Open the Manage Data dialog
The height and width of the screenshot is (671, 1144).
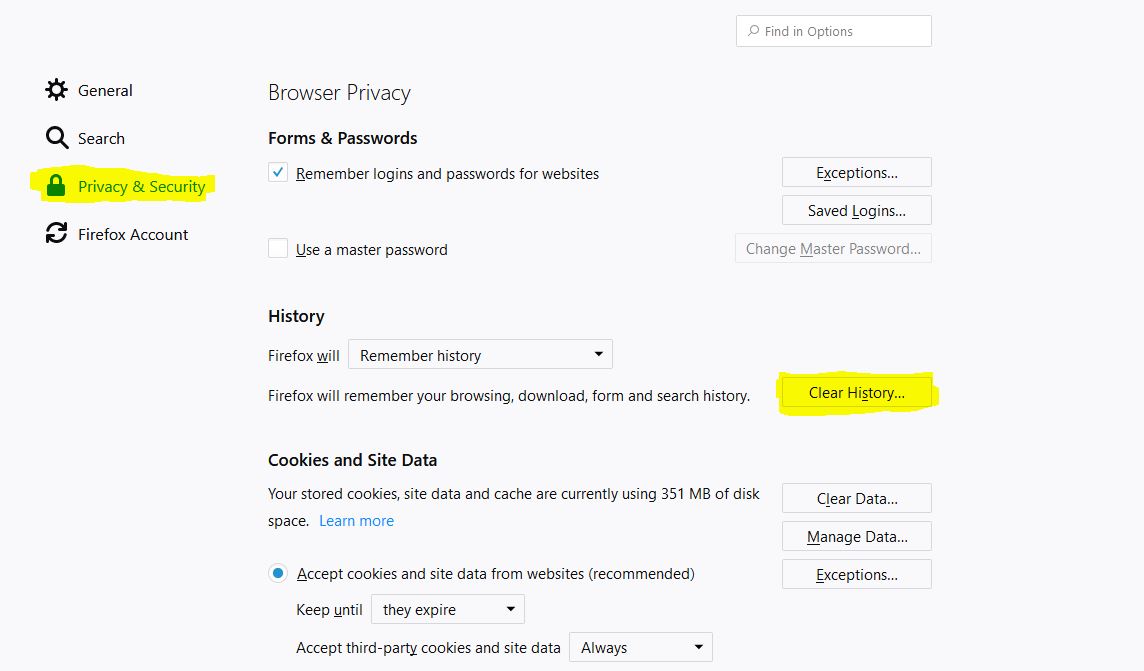click(856, 536)
